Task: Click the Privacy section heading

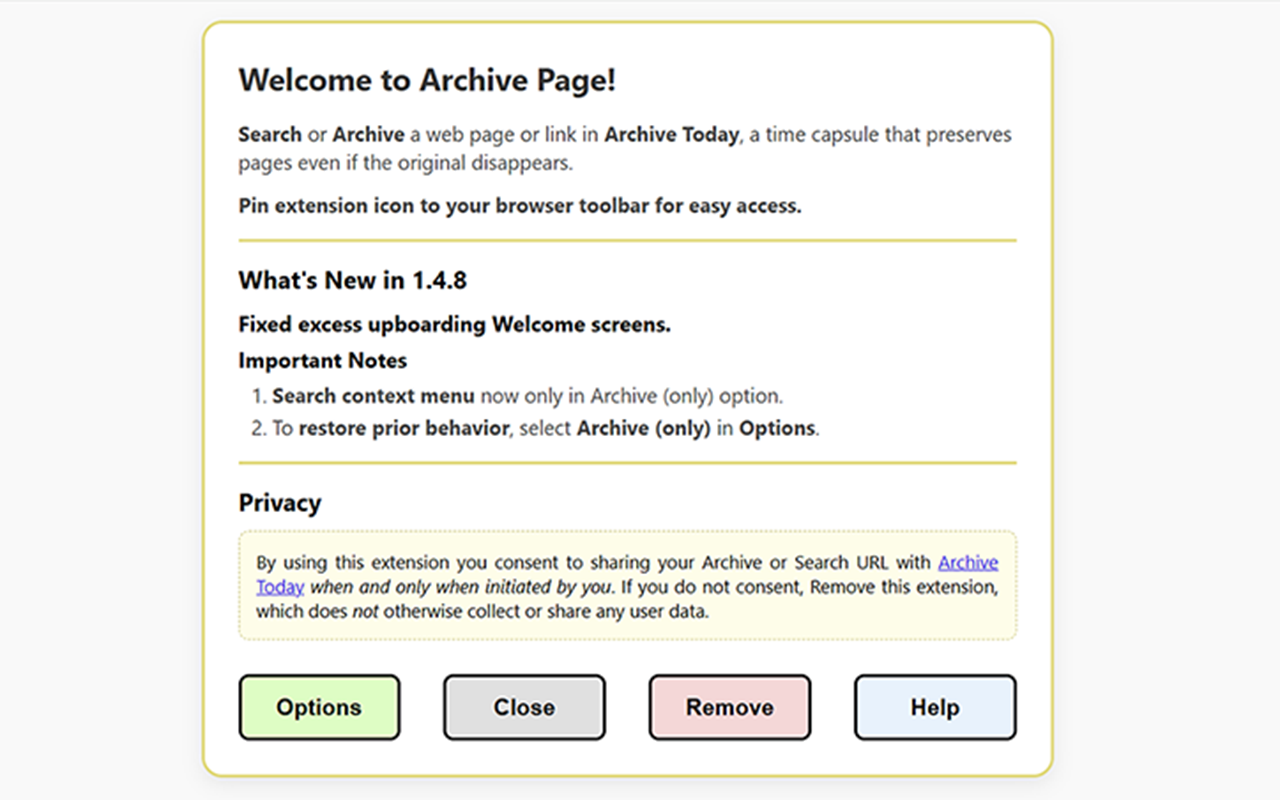Action: pyautogui.click(x=280, y=502)
